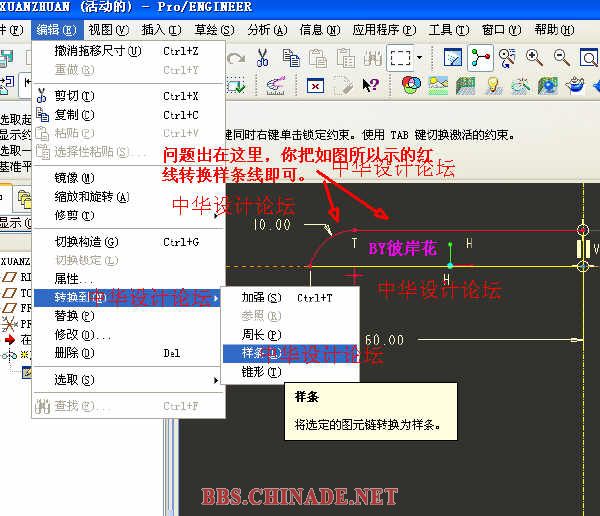Viewport: 600px width, 516px height.
Task: Click the blue sphere room icon
Action: [548, 85]
